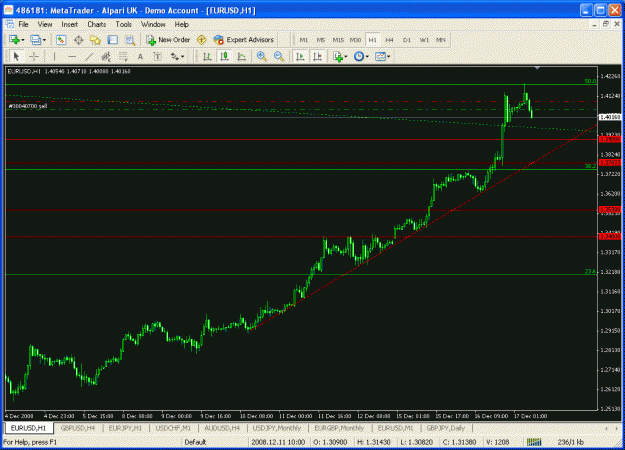This screenshot has height=450, width=625.
Task: Open the periodicity clock icon
Action: tap(359, 56)
